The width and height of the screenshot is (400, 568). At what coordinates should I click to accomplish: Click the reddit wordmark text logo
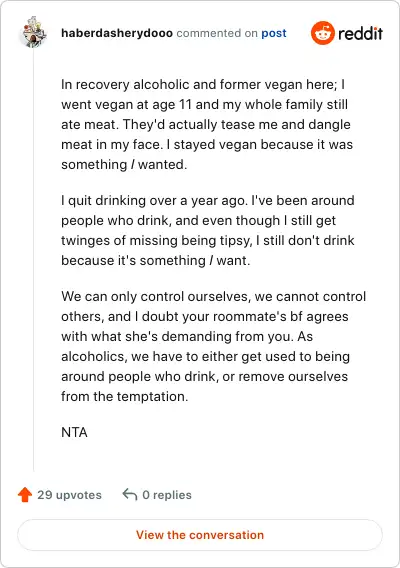tap(360, 33)
